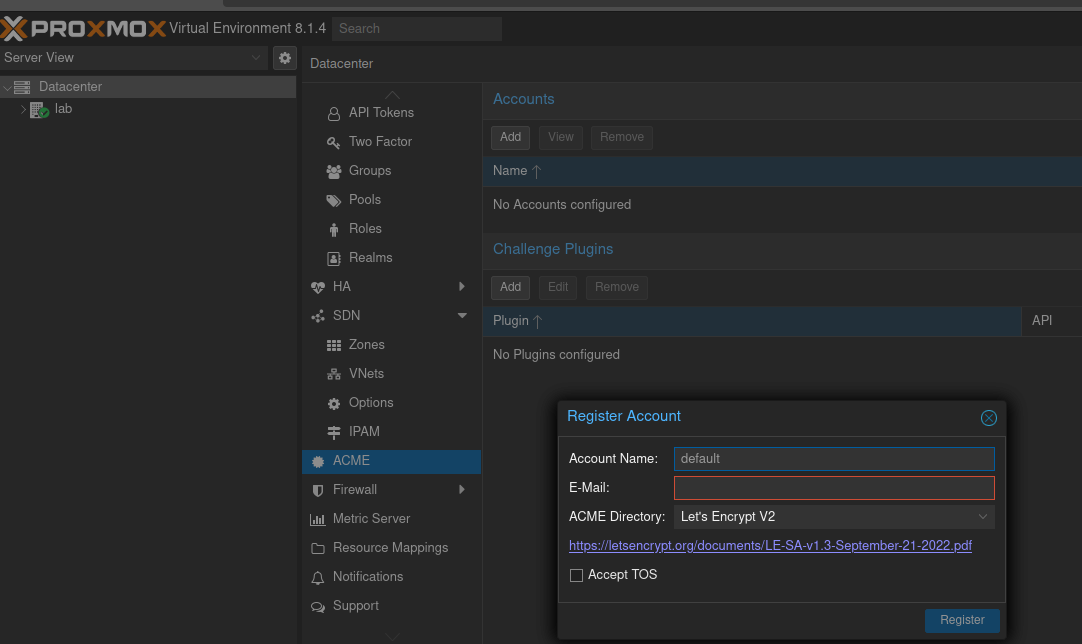Collapse the SDN submenu arrow
This screenshot has height=644, width=1082.
tap(462, 315)
